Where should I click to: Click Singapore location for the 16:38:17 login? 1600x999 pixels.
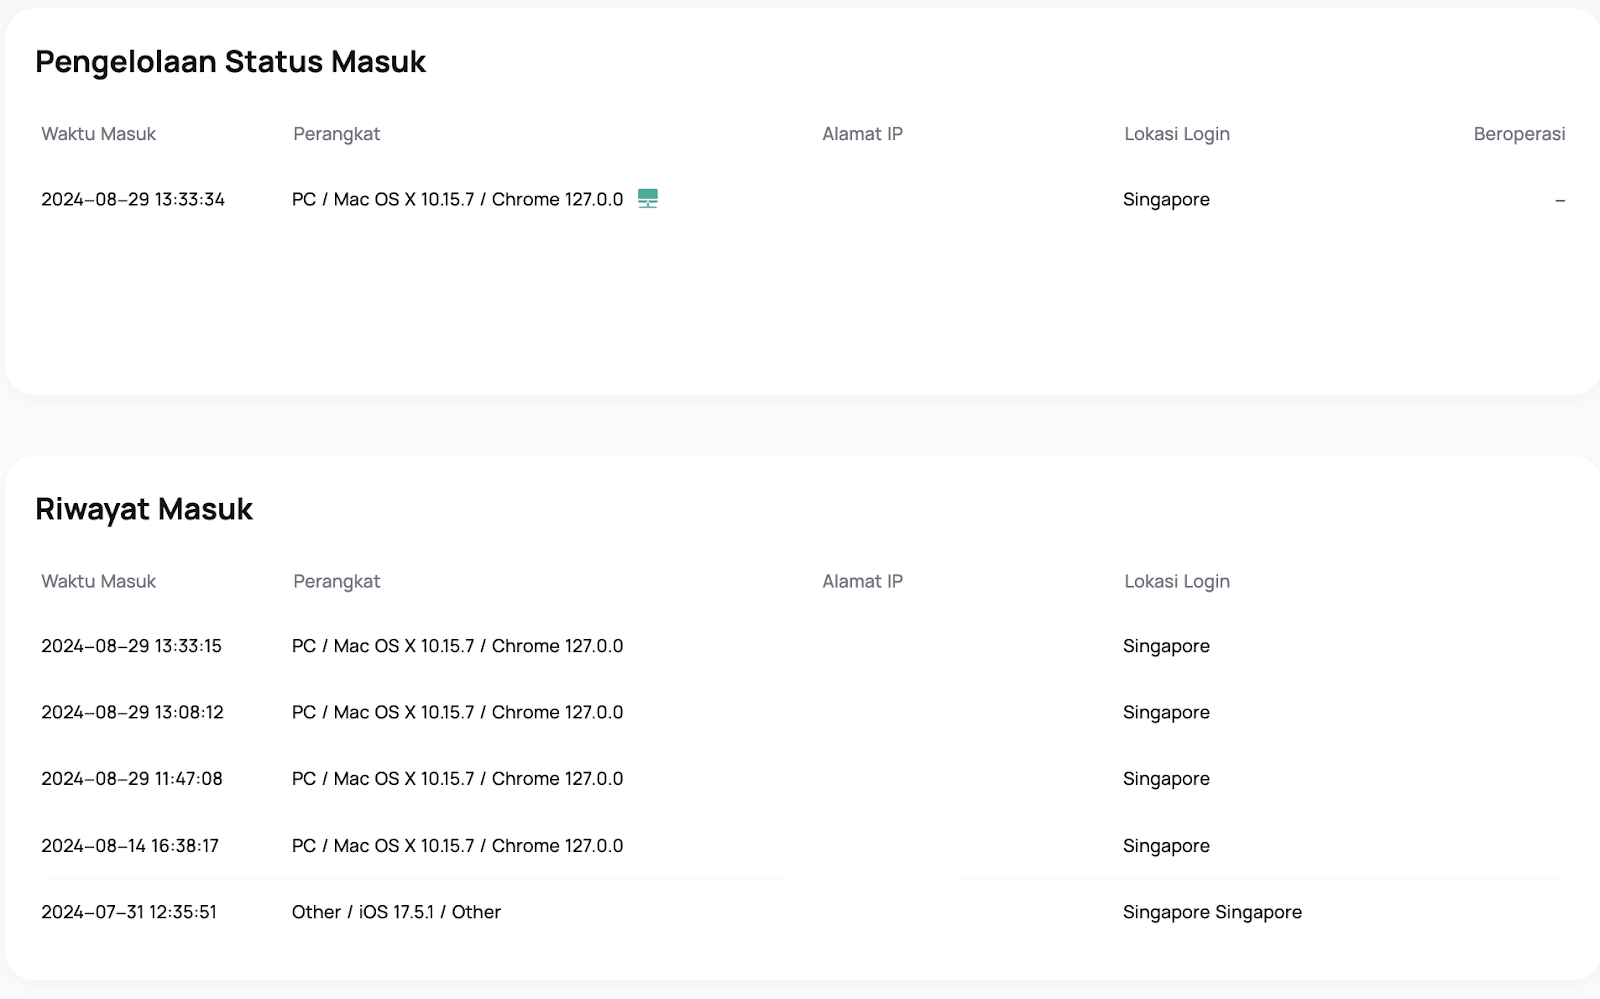(x=1166, y=845)
